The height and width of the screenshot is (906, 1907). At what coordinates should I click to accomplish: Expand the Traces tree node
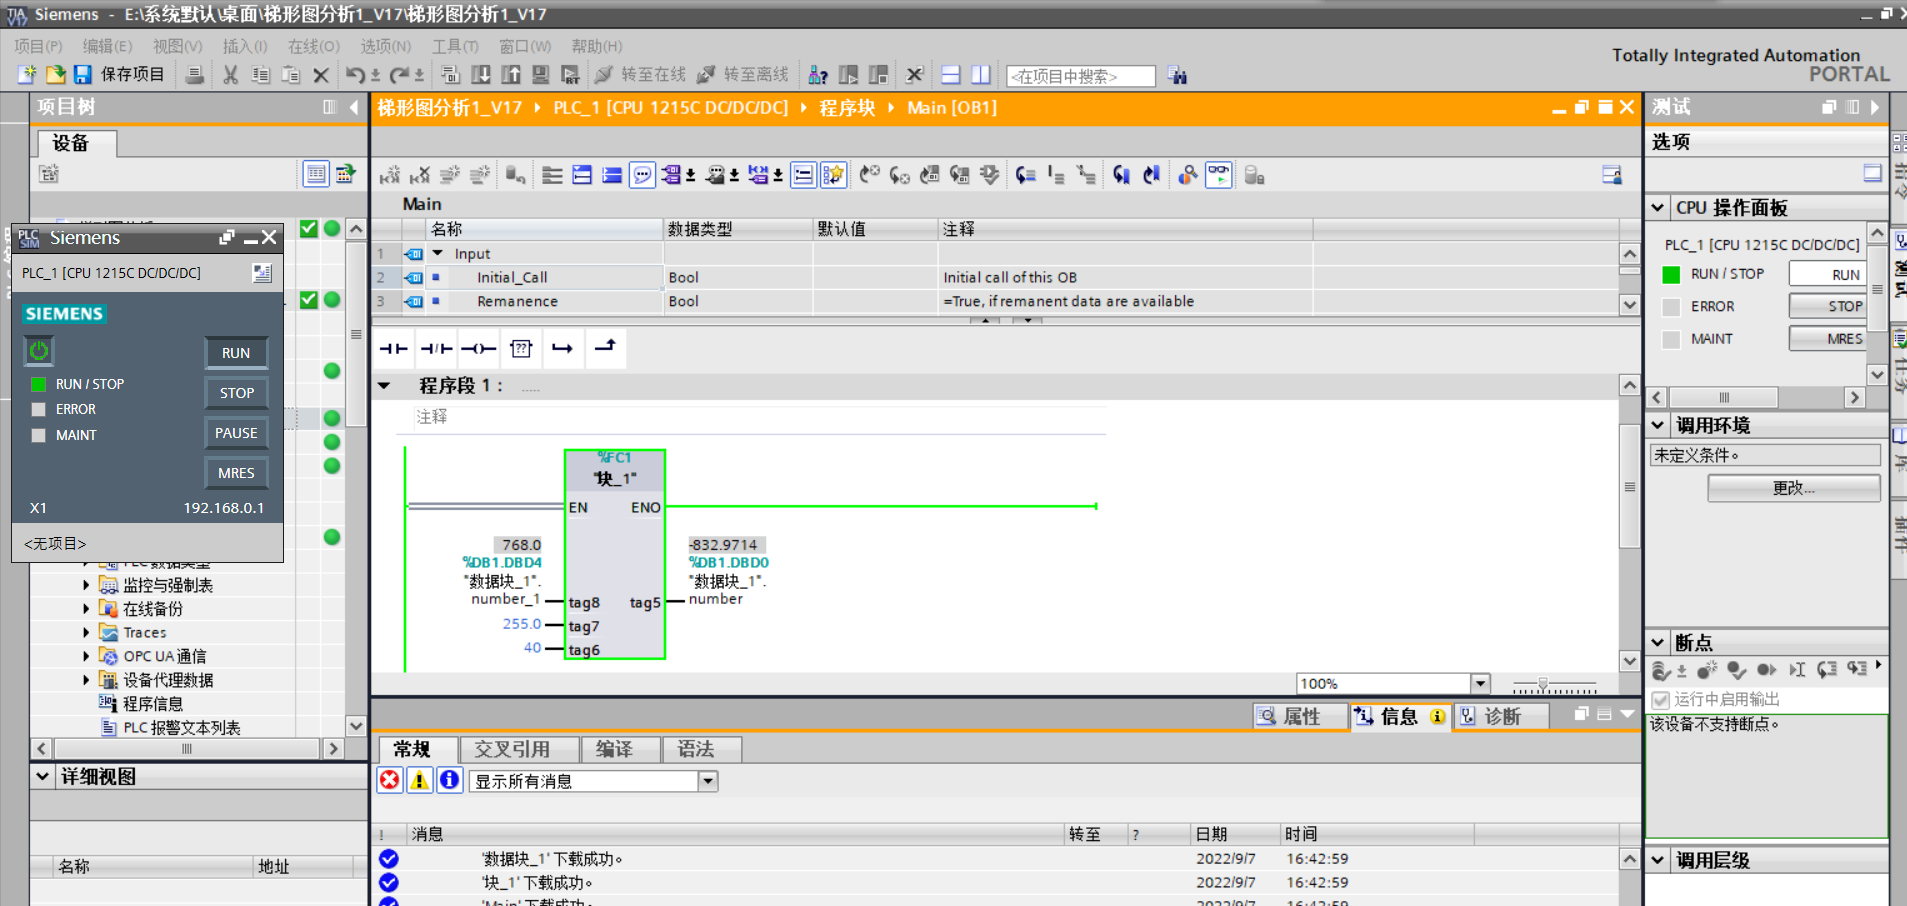point(86,633)
